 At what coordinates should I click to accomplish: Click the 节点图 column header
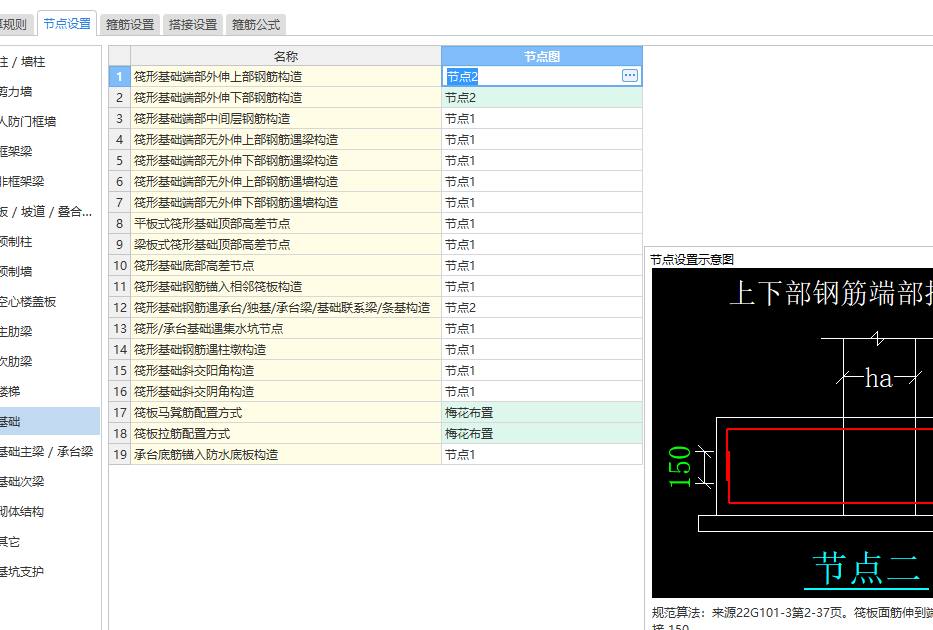tap(541, 56)
